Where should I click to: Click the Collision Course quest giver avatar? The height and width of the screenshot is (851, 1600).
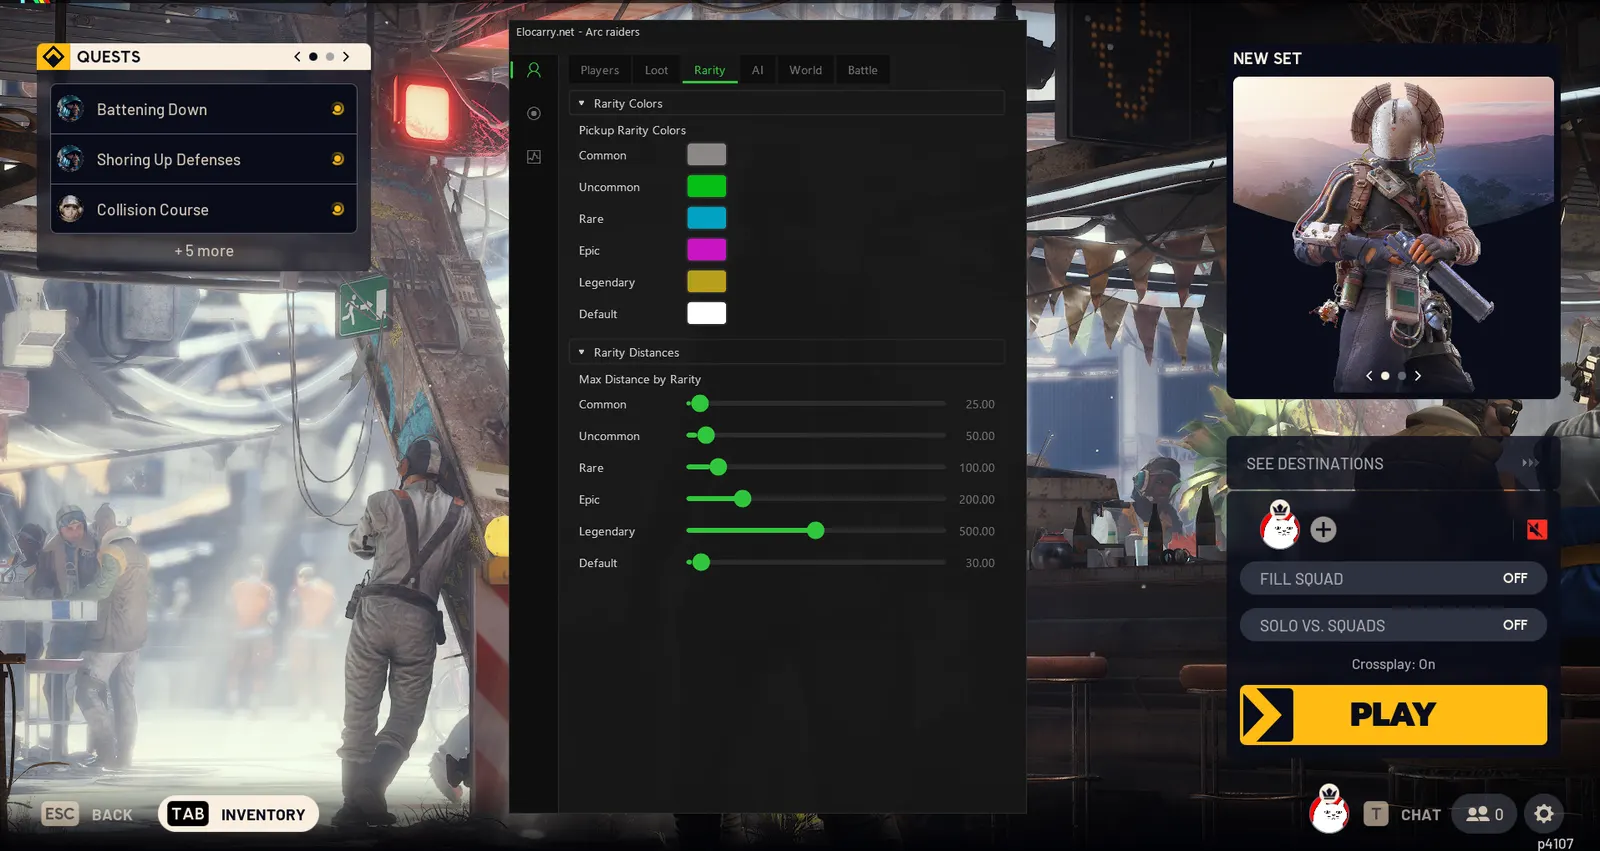click(71, 208)
